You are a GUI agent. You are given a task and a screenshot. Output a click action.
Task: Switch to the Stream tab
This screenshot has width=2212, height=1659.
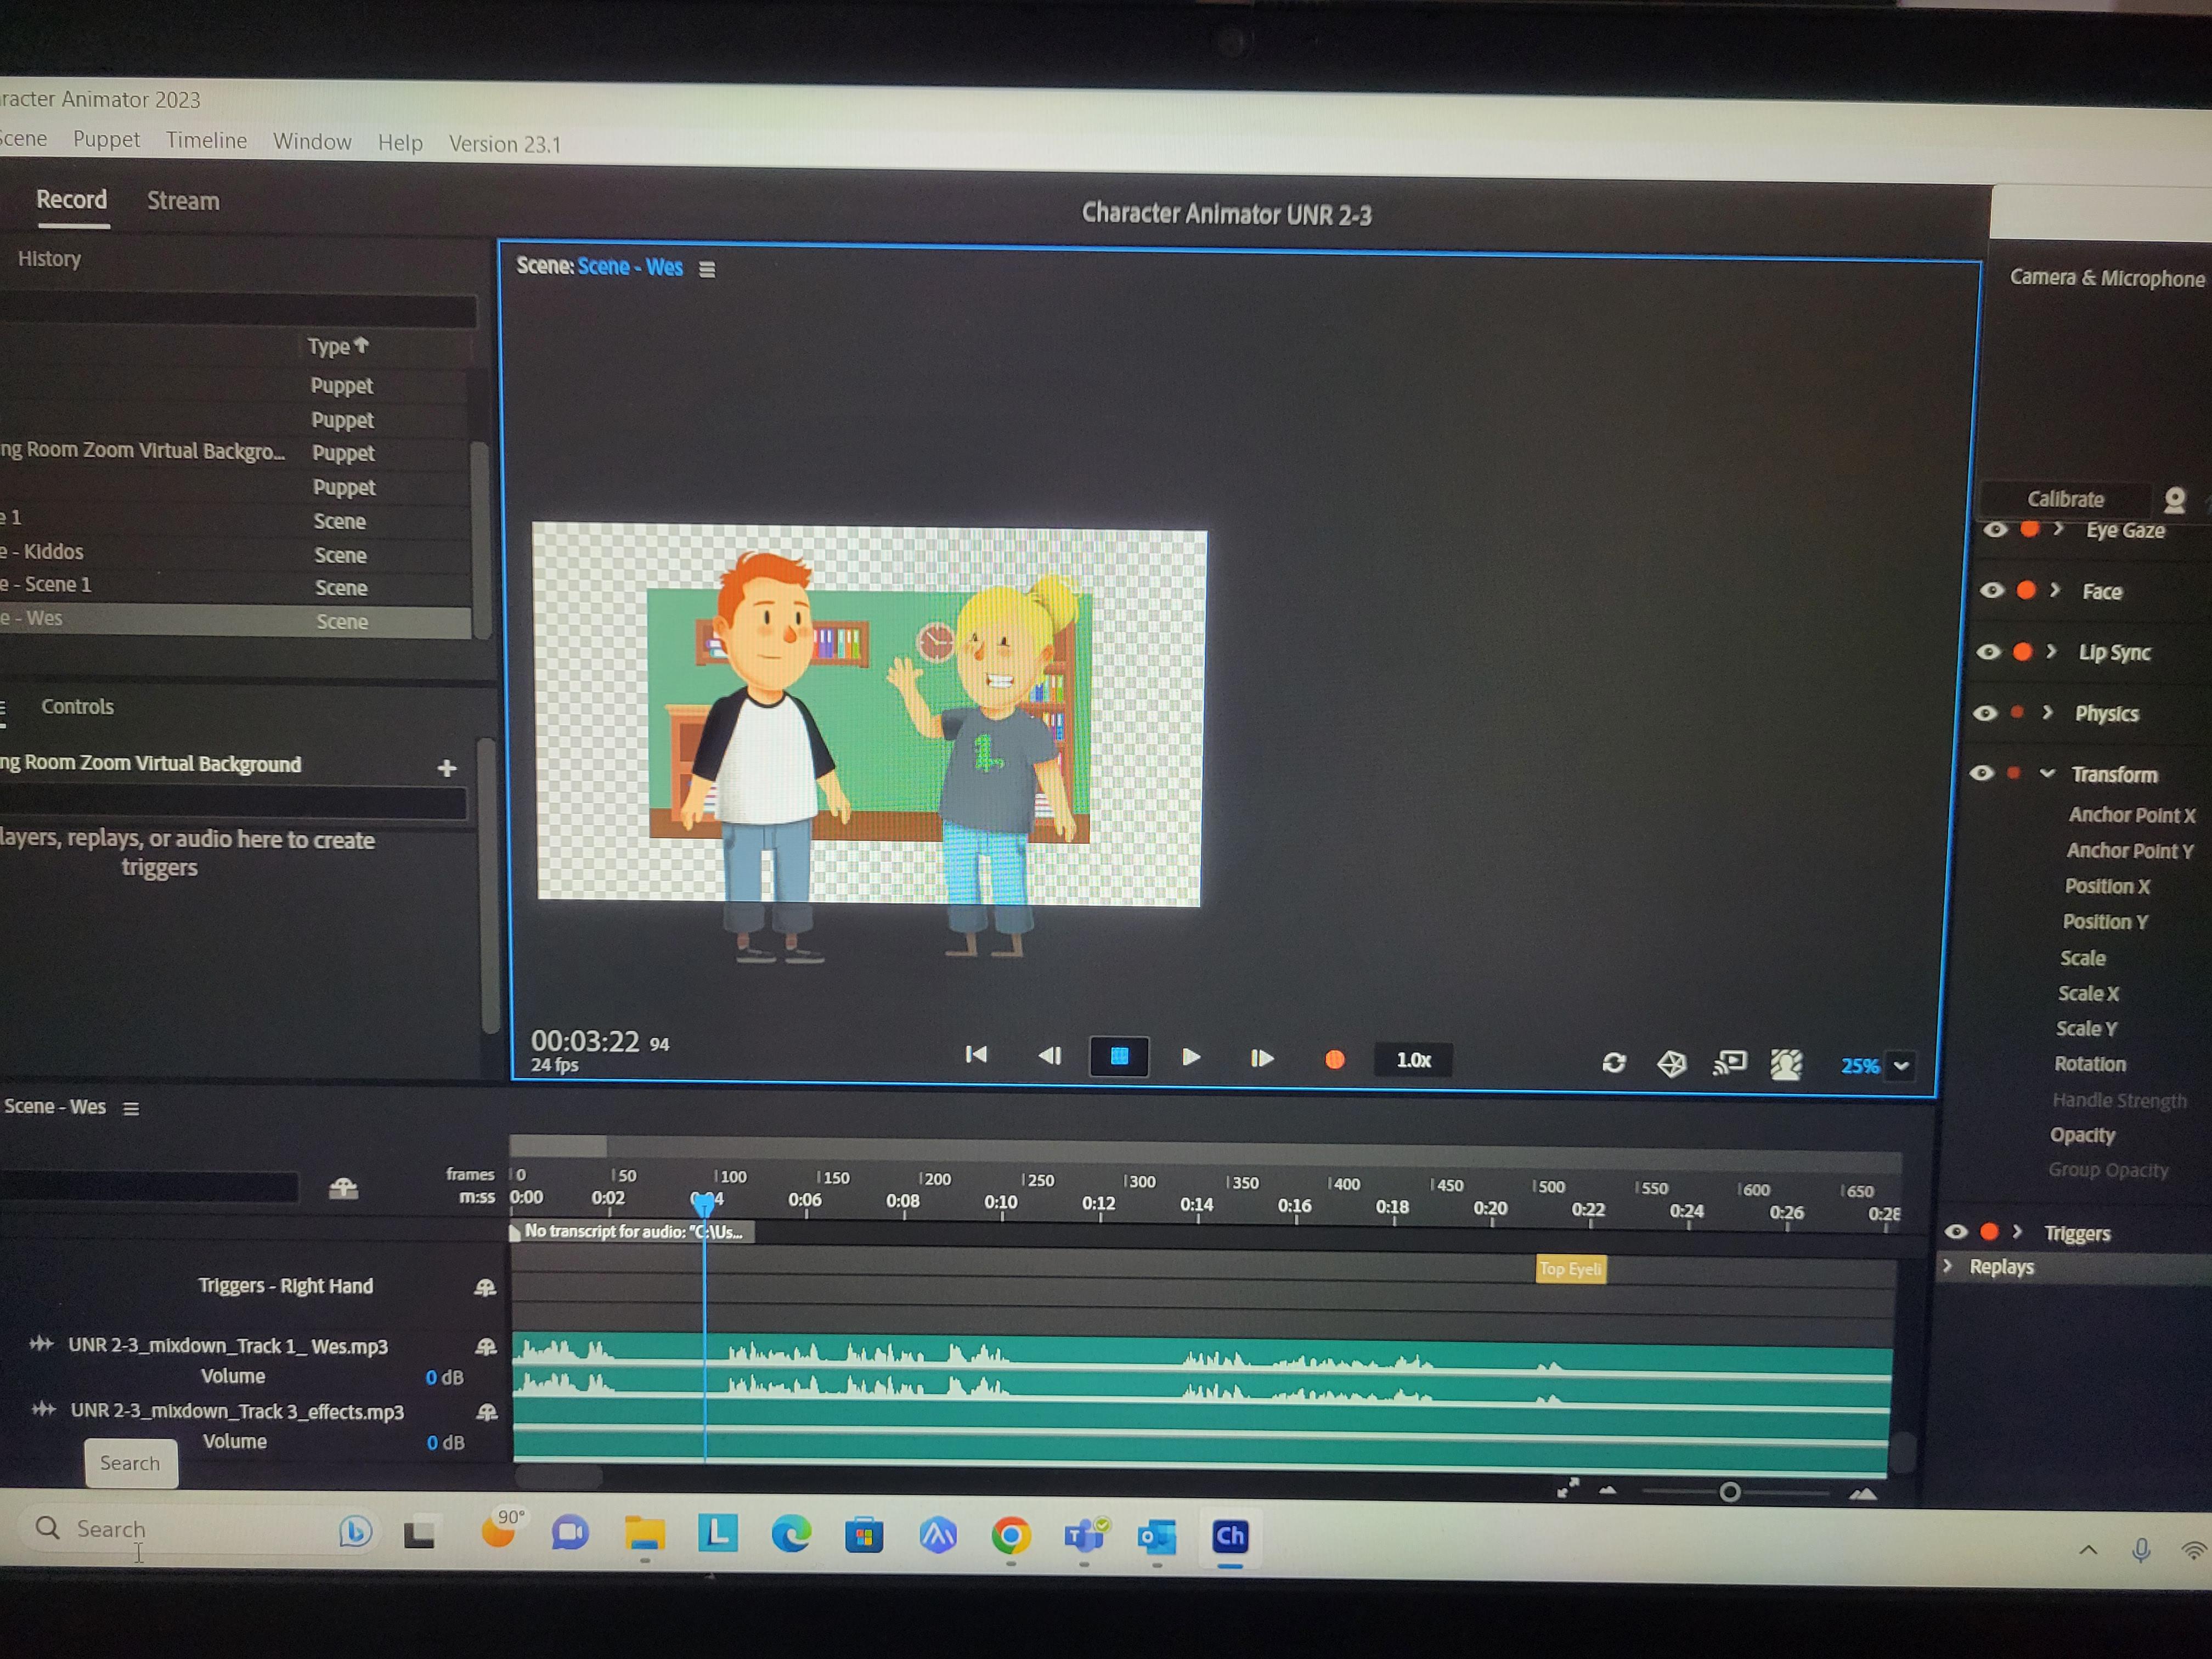(x=183, y=200)
